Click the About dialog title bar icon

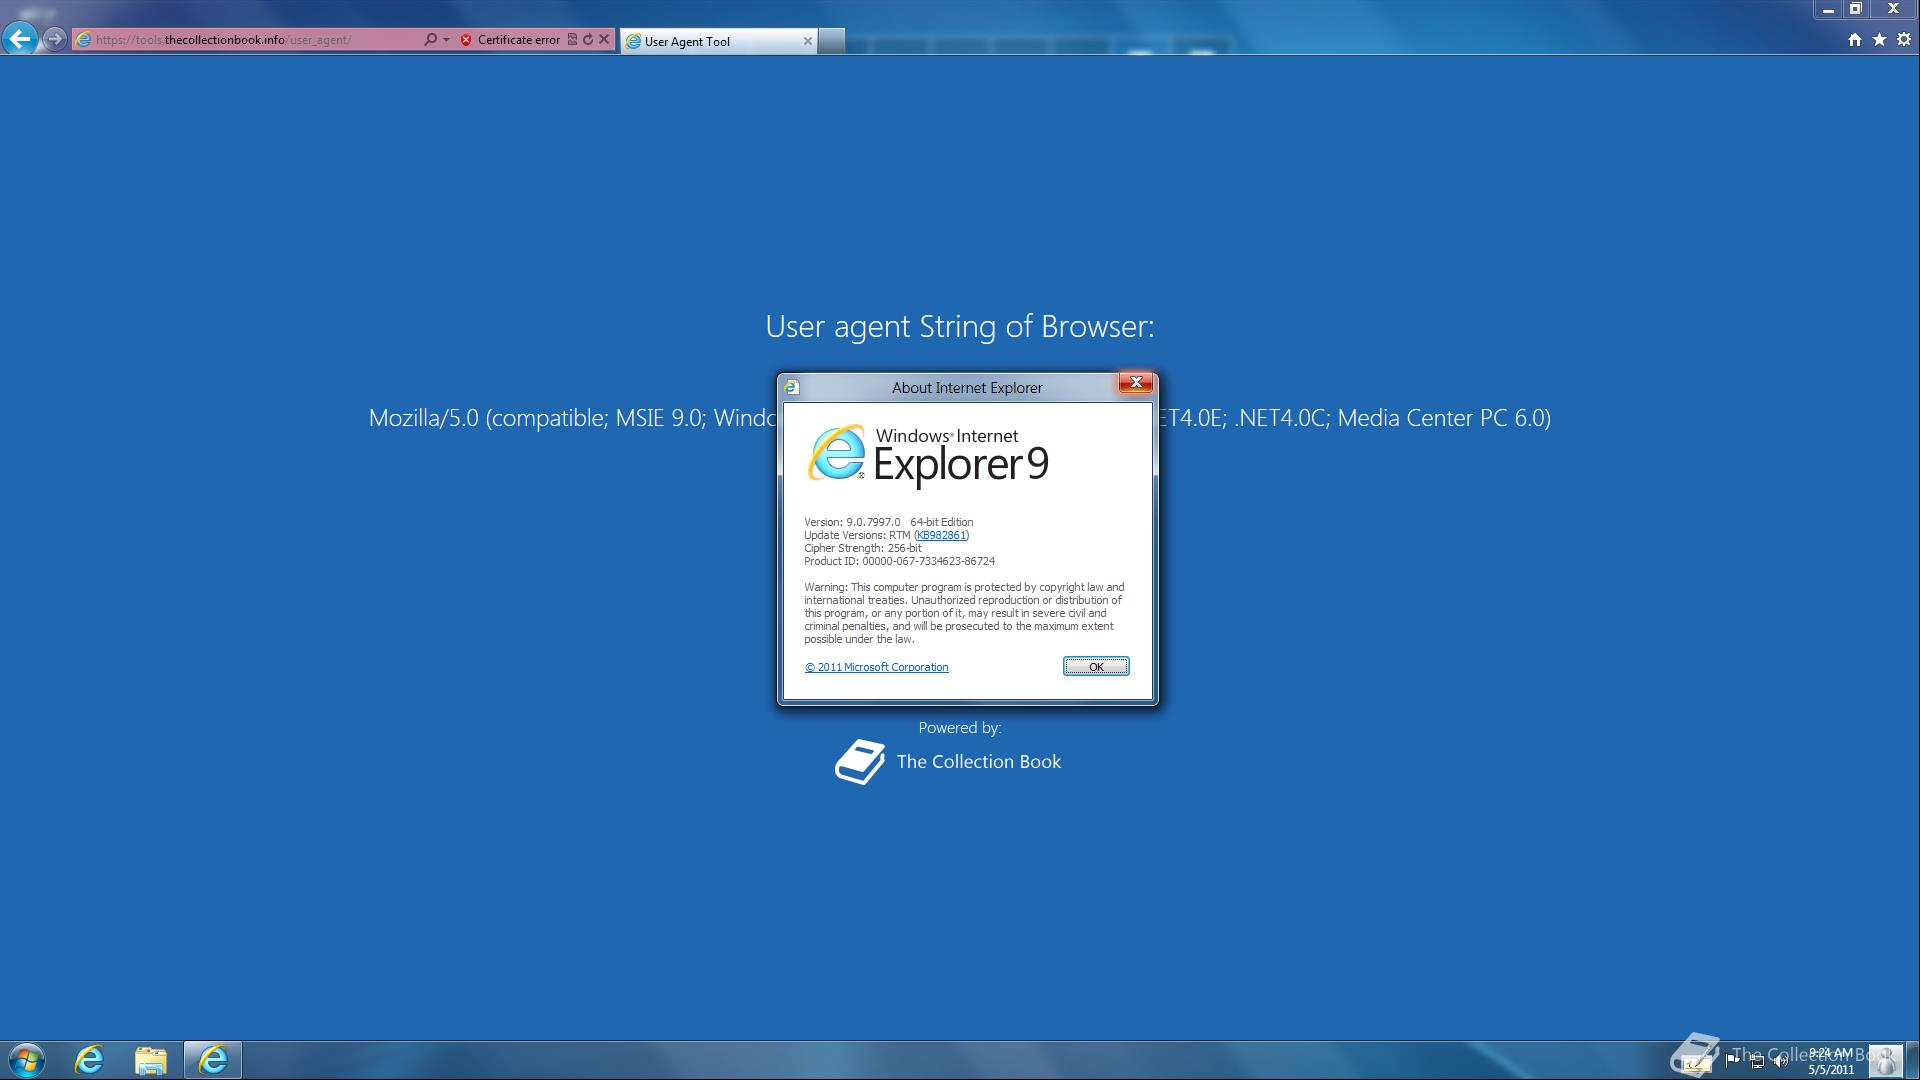[x=793, y=387]
